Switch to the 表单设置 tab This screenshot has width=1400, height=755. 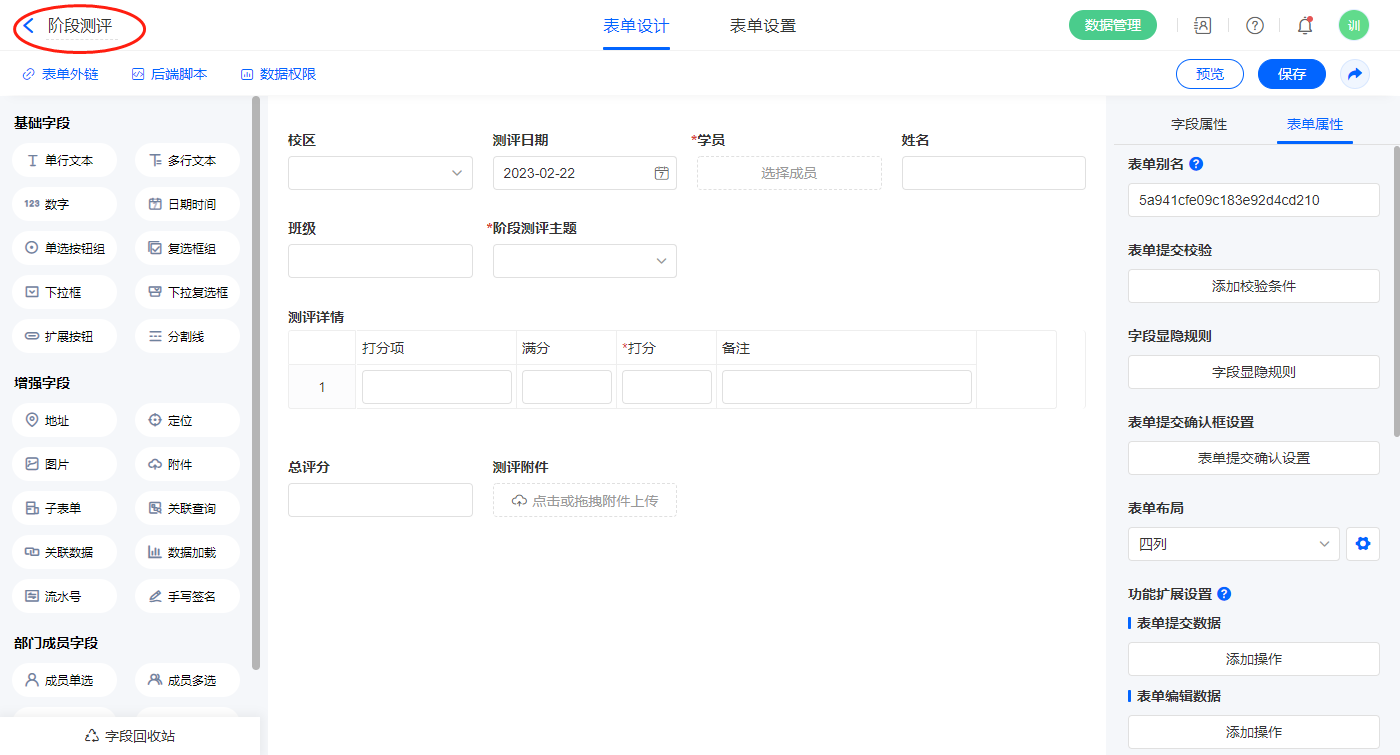(x=762, y=26)
